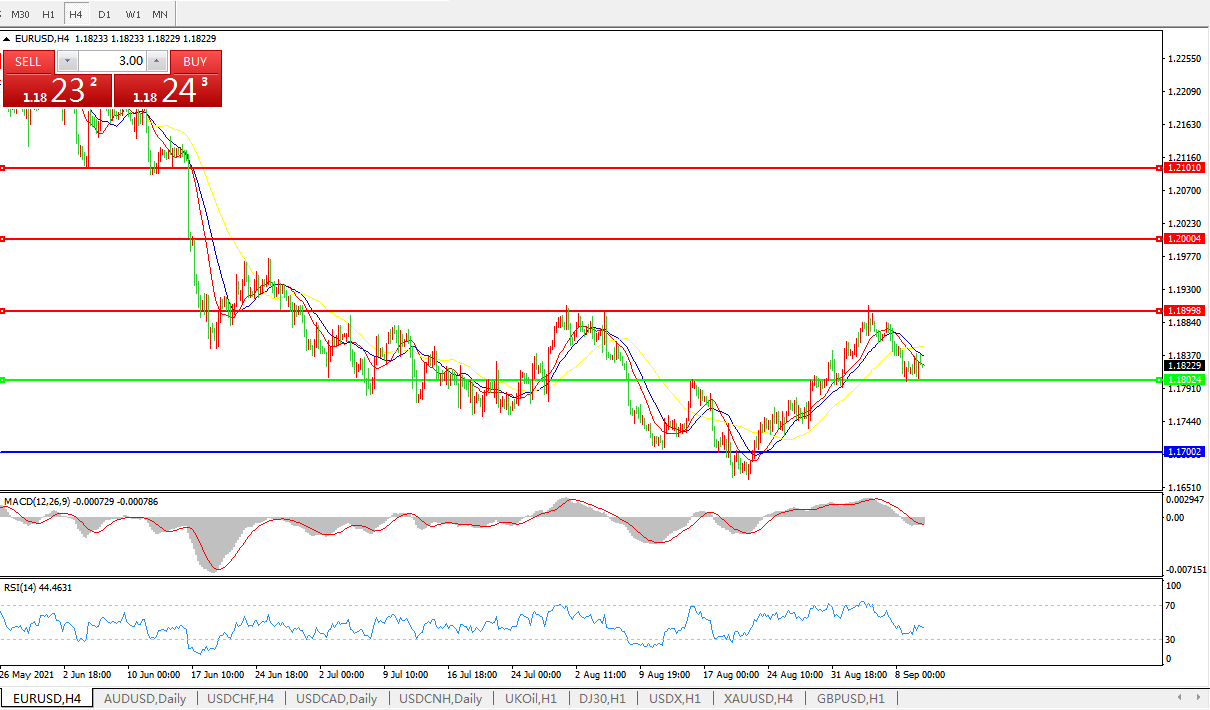Image resolution: width=1210 pixels, height=710 pixels.
Task: Open the UKOil,H1 chart tab
Action: (x=531, y=699)
